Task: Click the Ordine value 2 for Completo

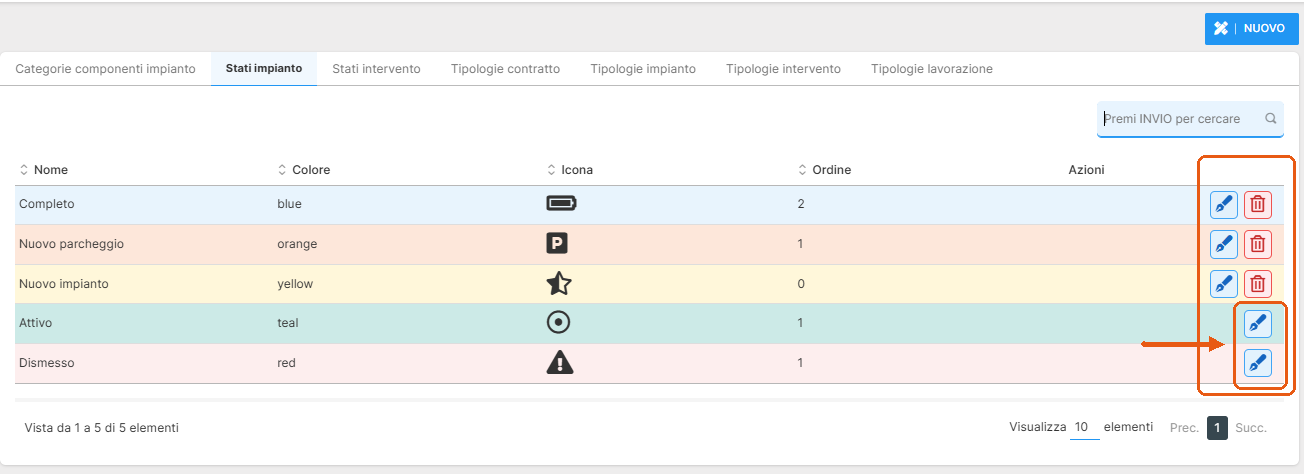Action: click(x=801, y=204)
